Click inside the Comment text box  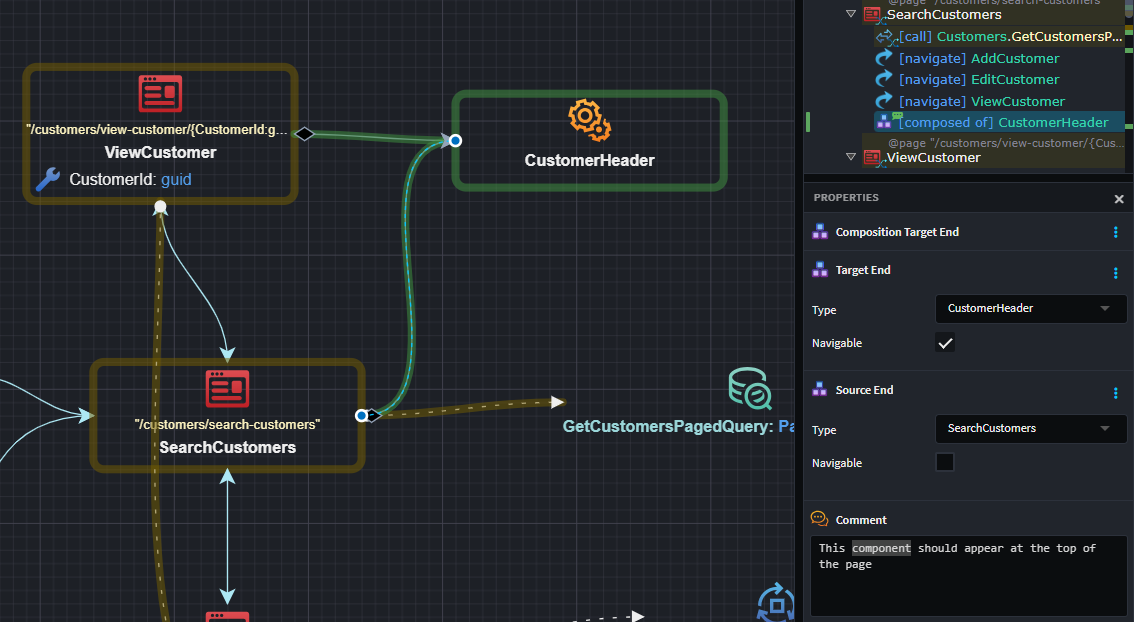click(x=968, y=576)
